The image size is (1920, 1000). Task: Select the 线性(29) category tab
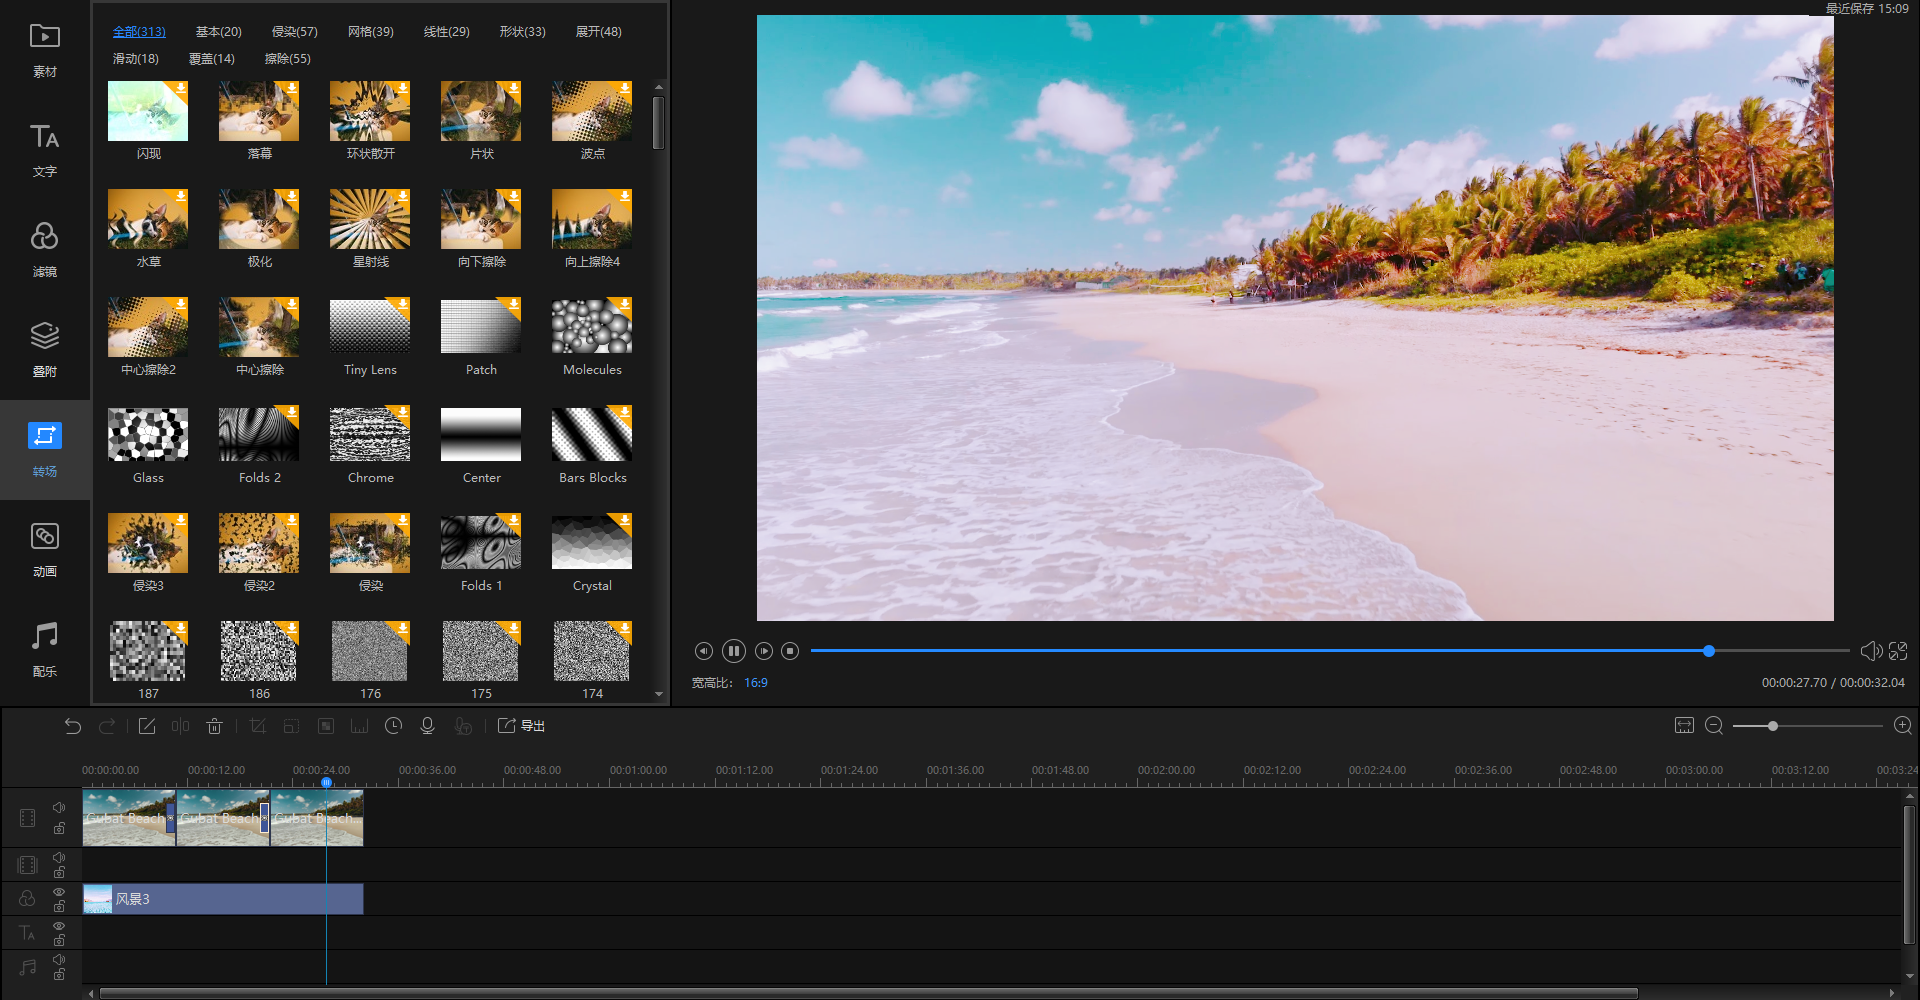446,32
